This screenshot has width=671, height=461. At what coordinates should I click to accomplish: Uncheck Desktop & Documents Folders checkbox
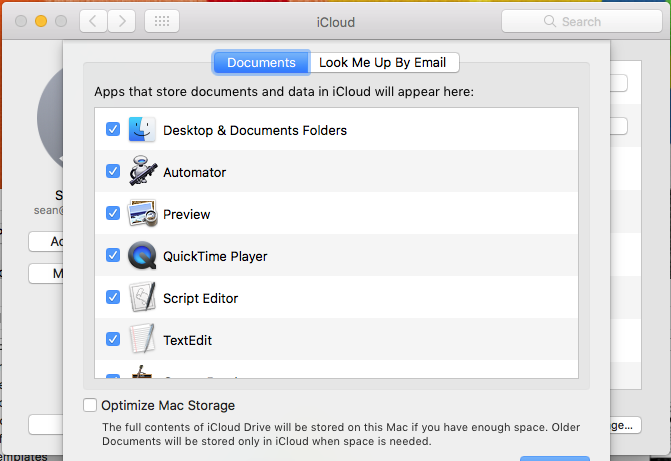coord(113,130)
